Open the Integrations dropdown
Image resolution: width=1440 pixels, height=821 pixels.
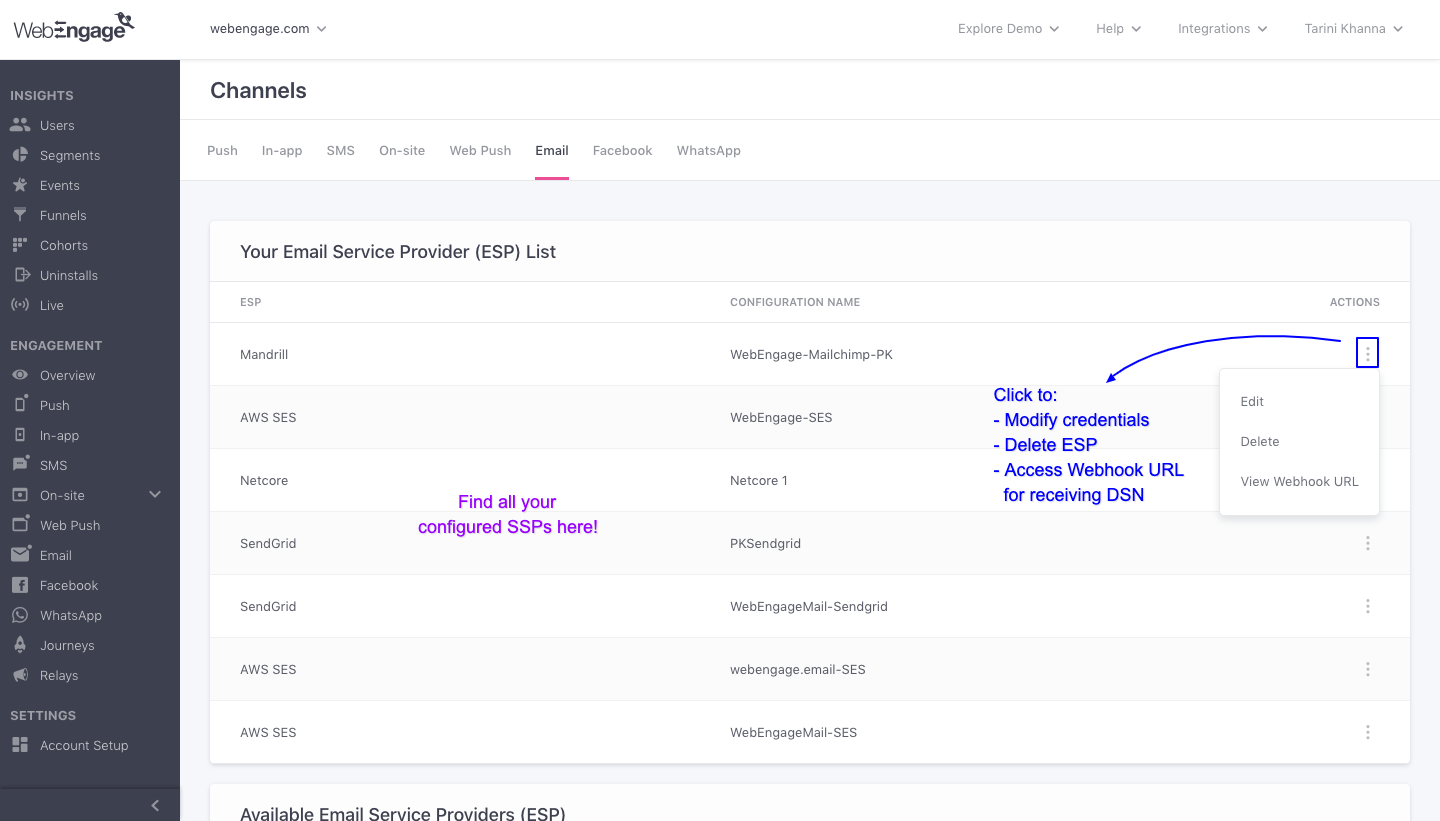[x=1222, y=29]
